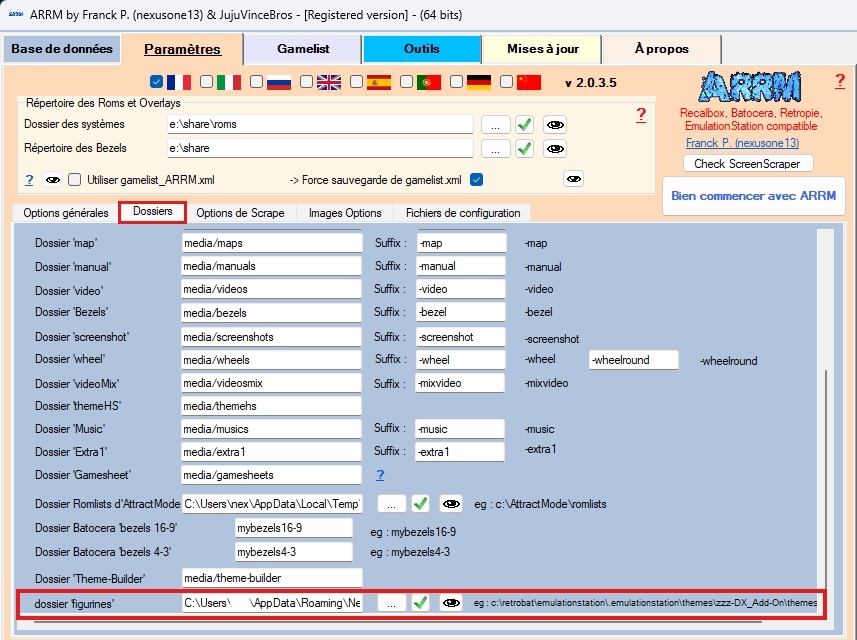The width and height of the screenshot is (857, 640).
Task: Click the media/wheels folder input field
Action: 271,360
